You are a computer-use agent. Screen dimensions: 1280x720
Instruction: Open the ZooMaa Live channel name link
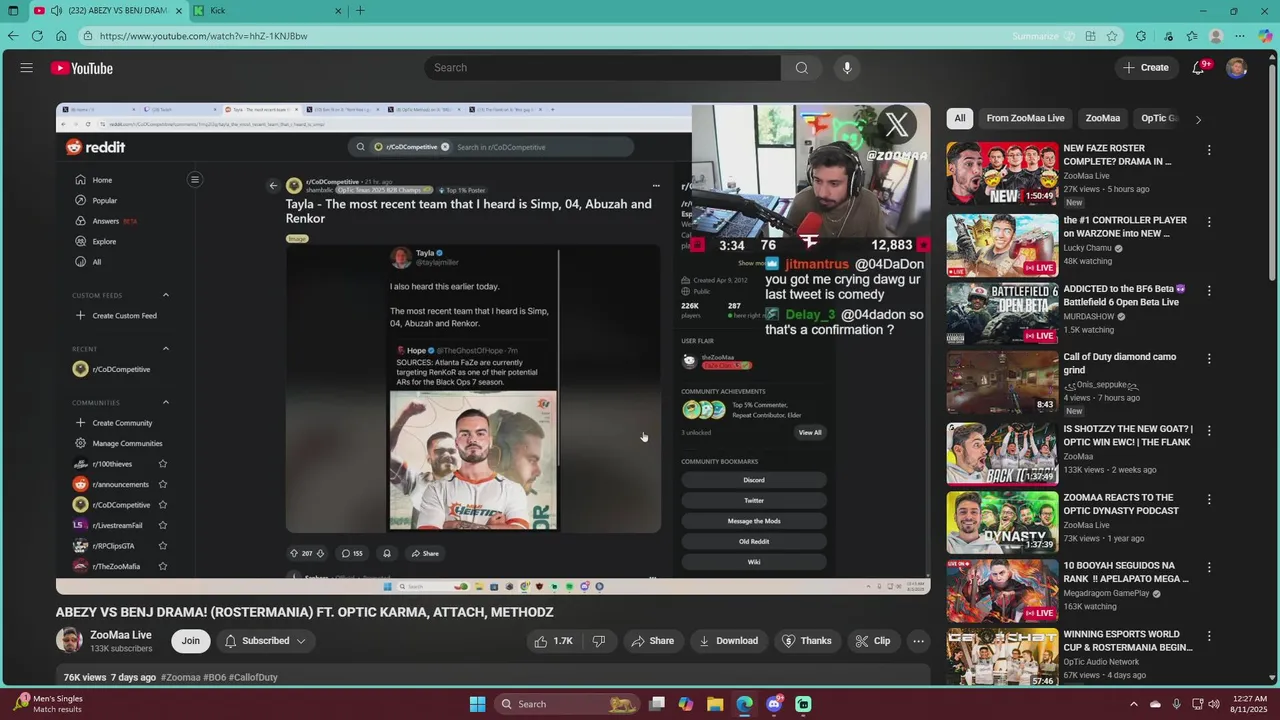pyautogui.click(x=121, y=635)
